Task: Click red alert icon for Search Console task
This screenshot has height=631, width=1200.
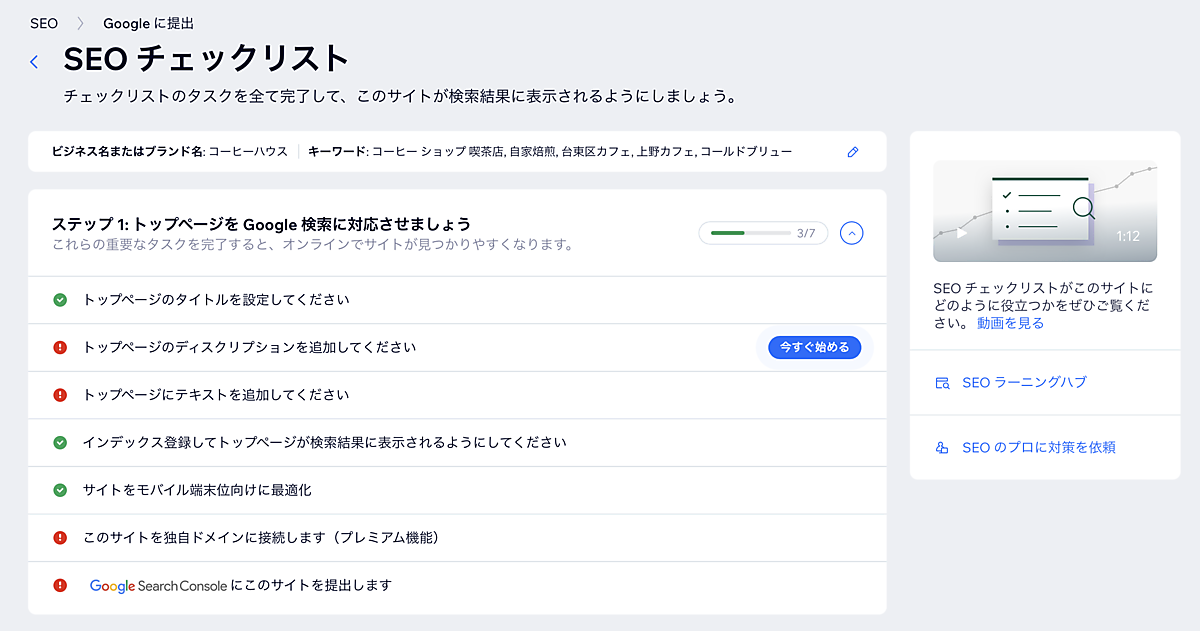Action: pyautogui.click(x=60, y=586)
